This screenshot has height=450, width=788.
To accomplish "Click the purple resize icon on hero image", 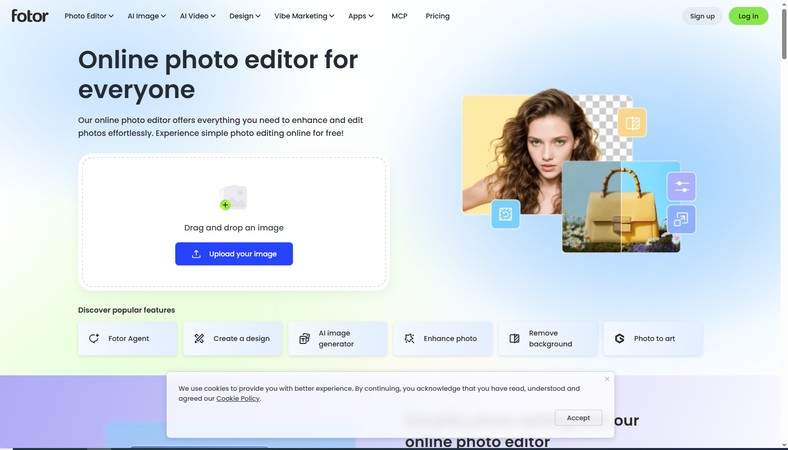I will pos(681,219).
